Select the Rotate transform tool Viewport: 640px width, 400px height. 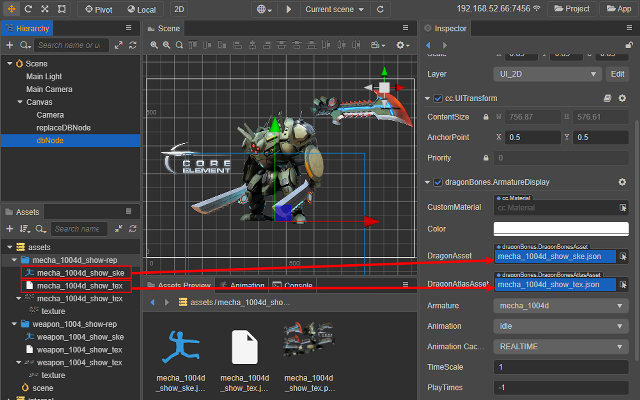28,9
